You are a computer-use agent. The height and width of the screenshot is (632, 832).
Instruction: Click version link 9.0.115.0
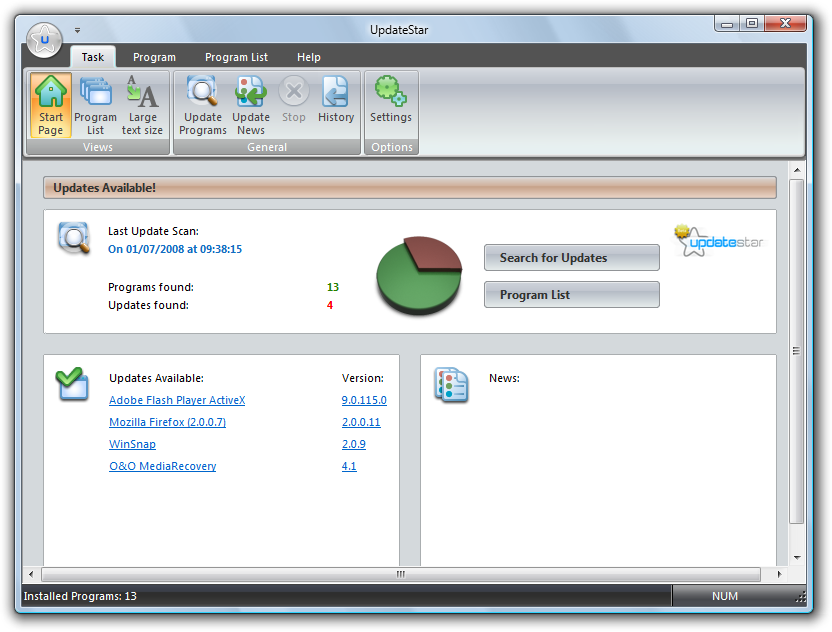pos(364,400)
